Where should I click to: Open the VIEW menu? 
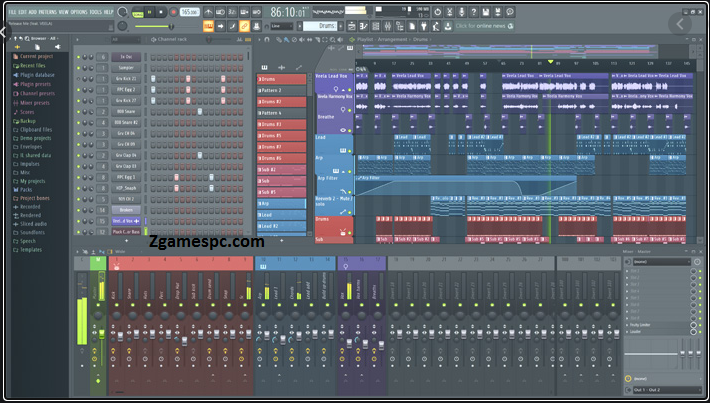[x=63, y=12]
